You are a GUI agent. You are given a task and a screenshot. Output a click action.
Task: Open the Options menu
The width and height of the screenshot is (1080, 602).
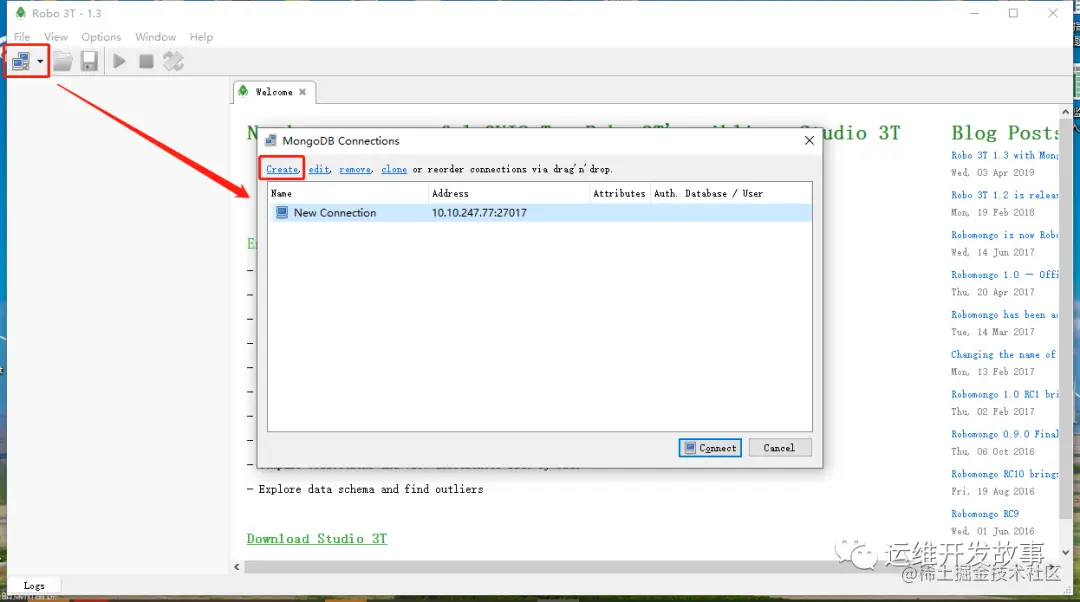pos(101,37)
